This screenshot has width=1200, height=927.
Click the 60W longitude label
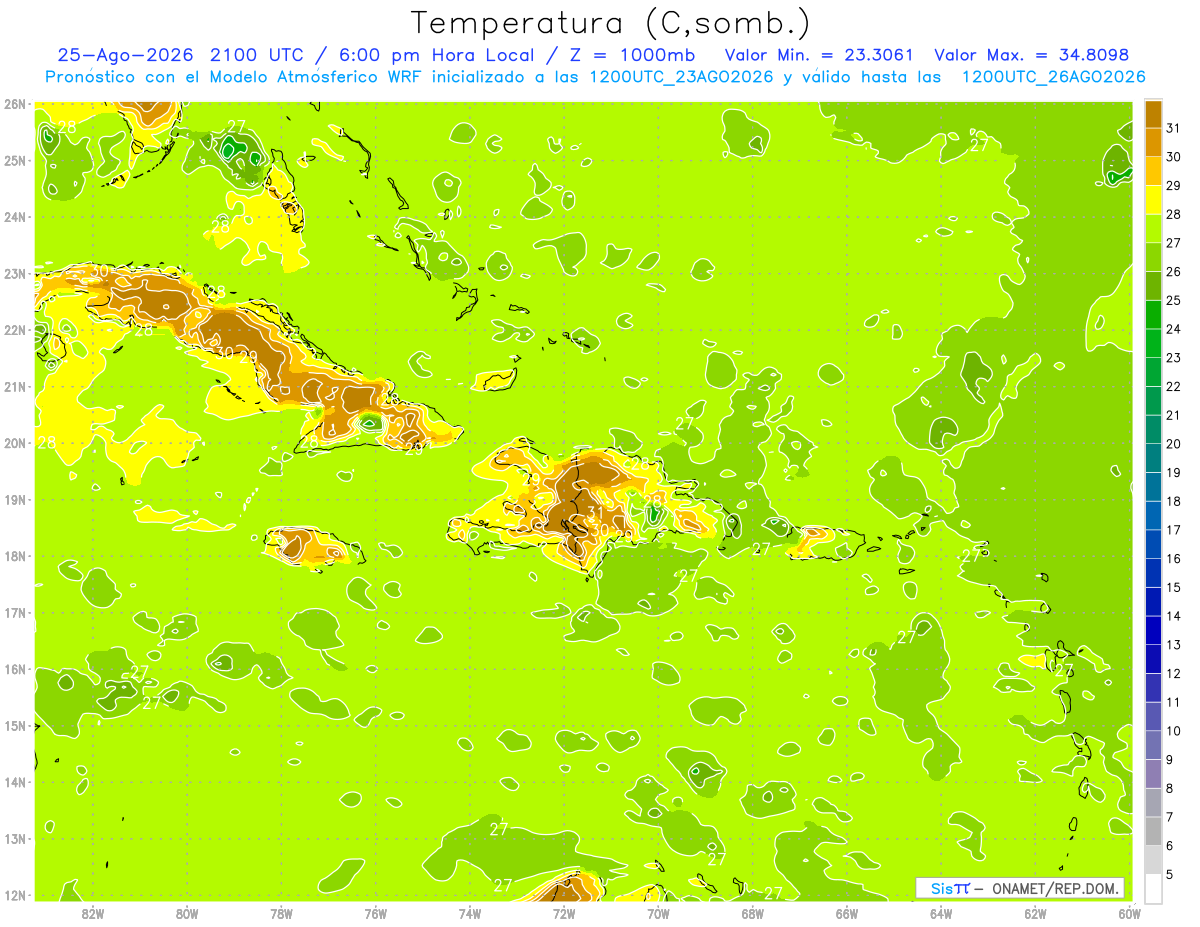click(x=1129, y=913)
